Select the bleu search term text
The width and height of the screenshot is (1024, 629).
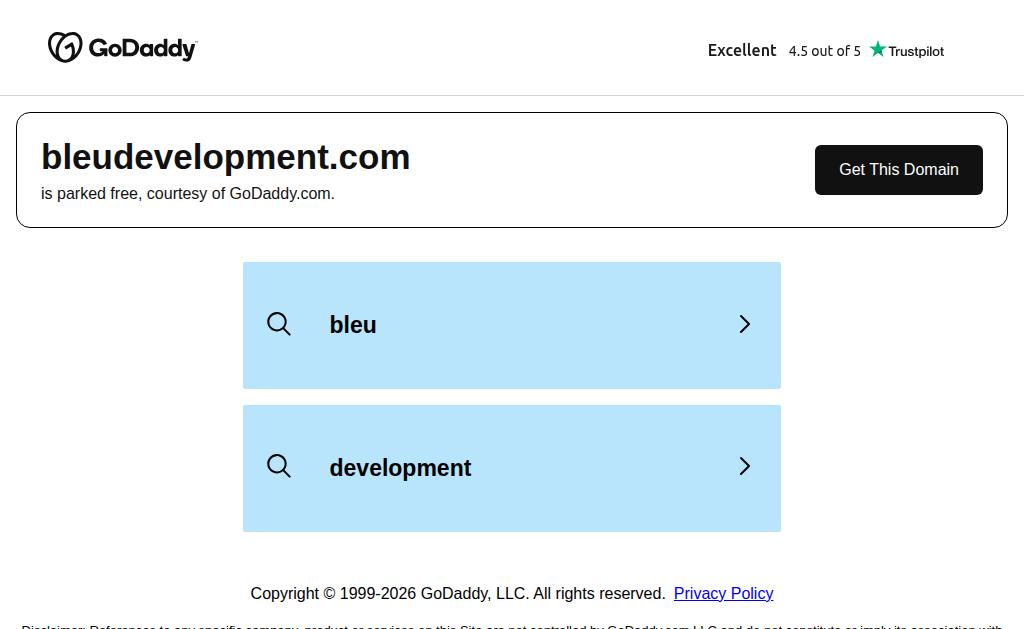[353, 325]
